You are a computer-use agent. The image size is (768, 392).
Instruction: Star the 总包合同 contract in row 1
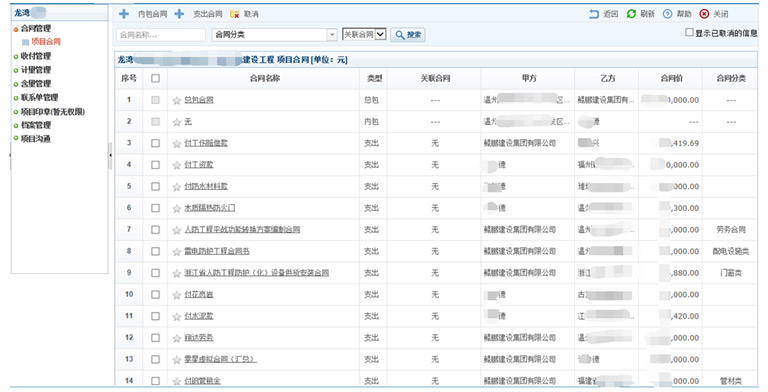[x=177, y=100]
